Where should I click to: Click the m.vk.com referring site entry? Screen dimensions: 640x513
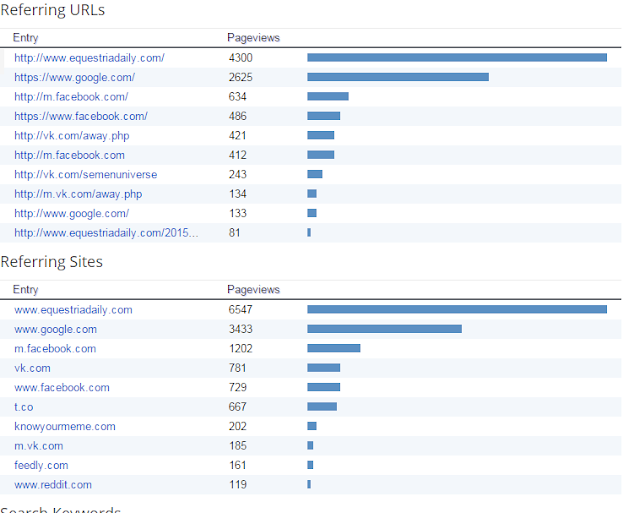coord(39,446)
